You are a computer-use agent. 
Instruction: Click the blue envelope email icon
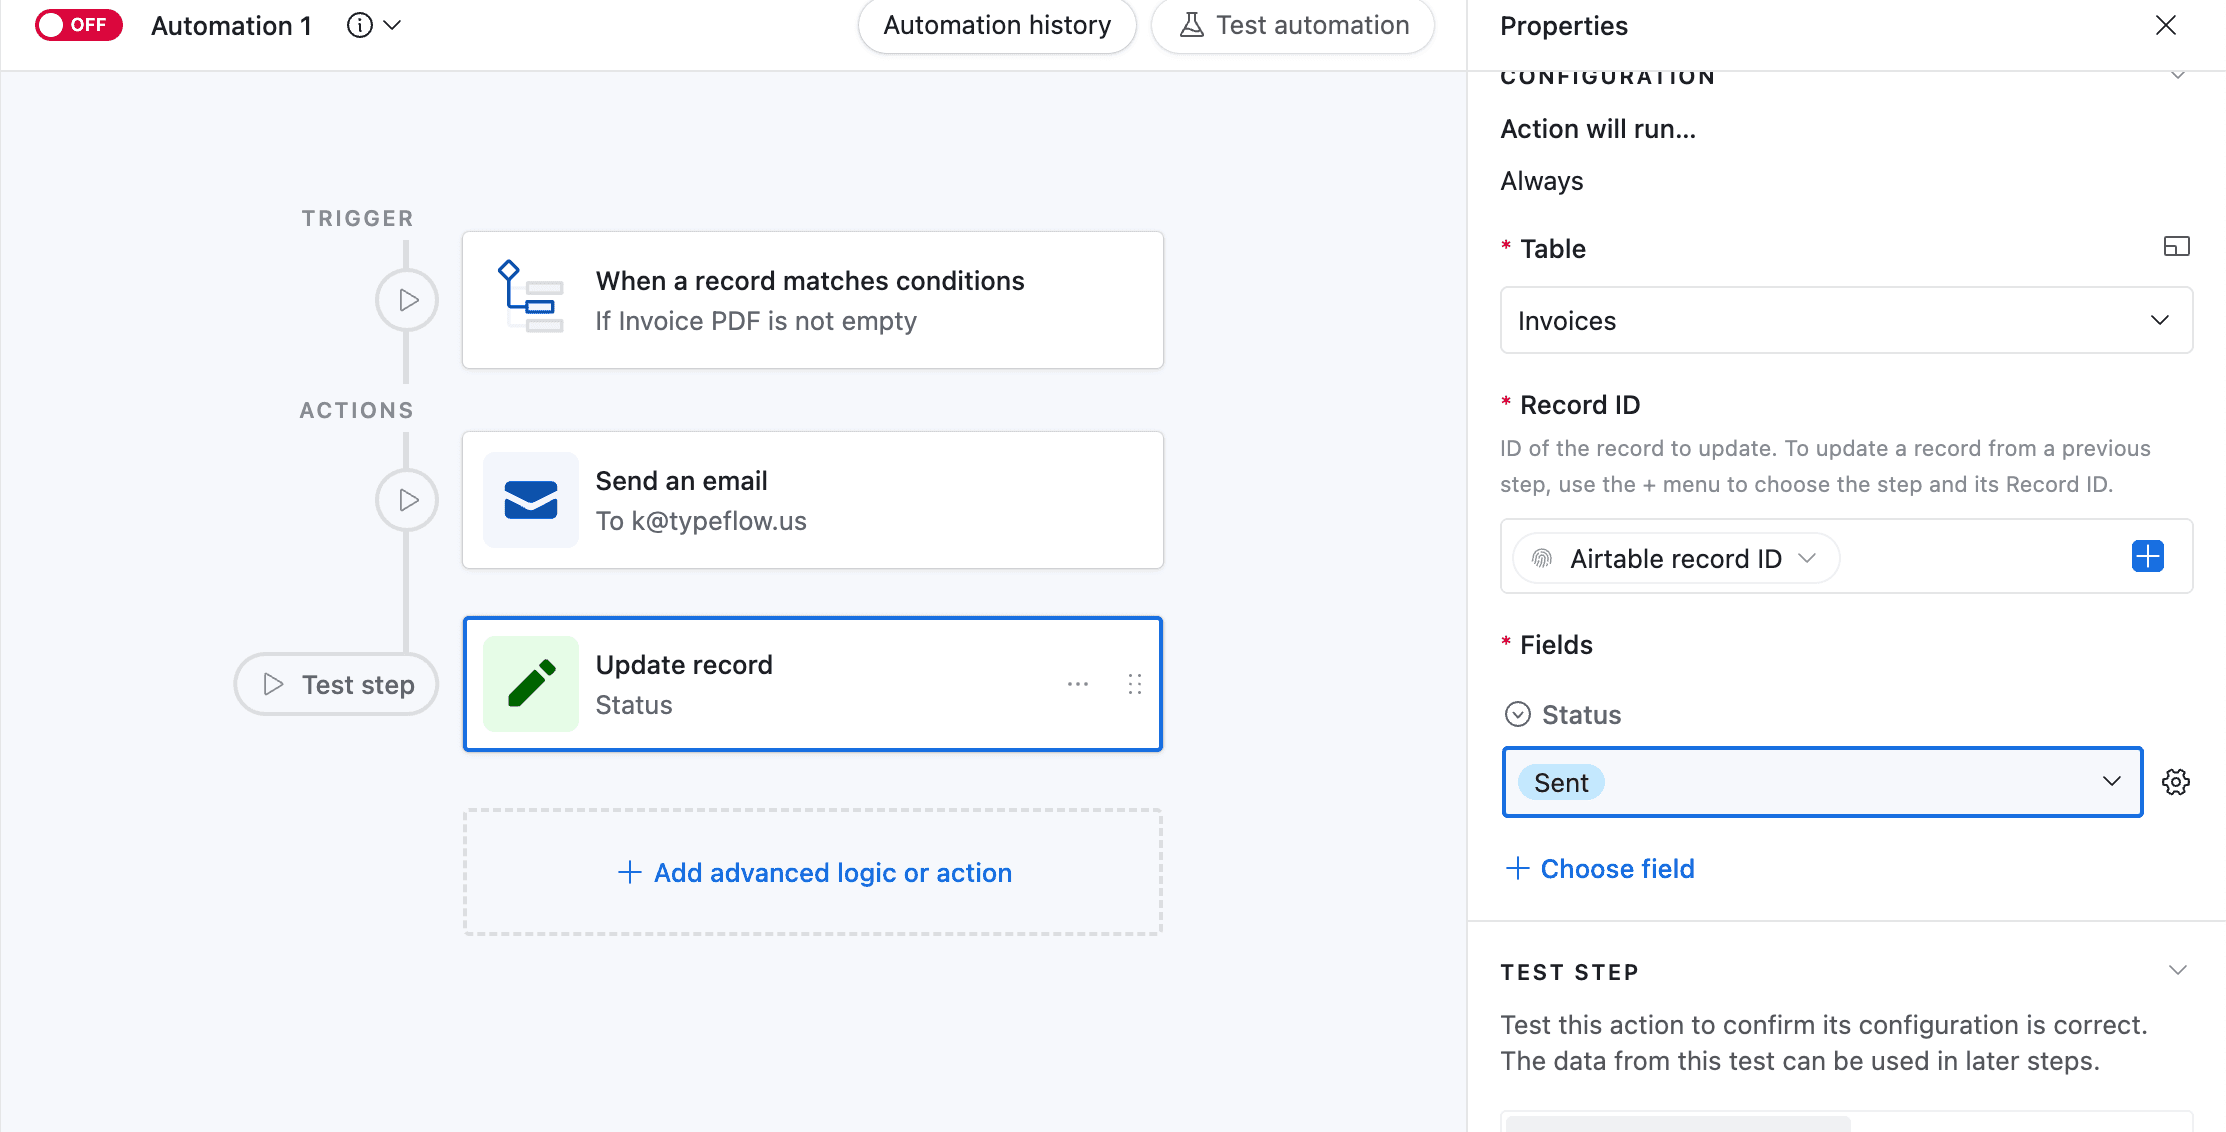(x=530, y=500)
